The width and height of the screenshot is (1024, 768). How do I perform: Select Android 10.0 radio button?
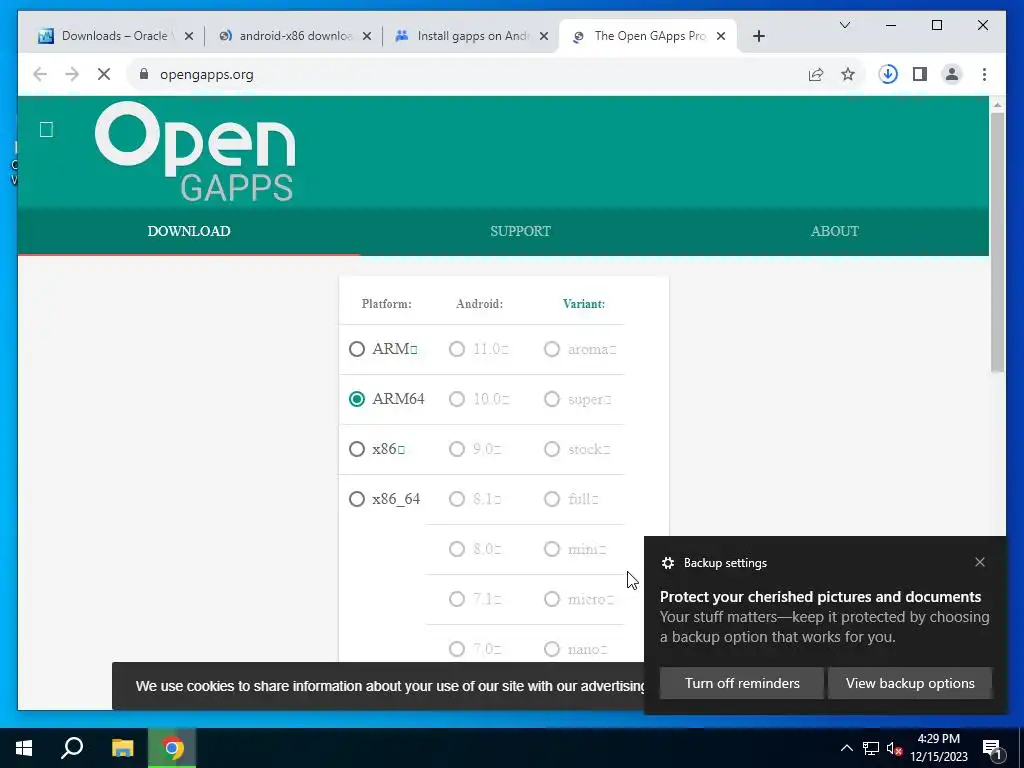tap(456, 399)
